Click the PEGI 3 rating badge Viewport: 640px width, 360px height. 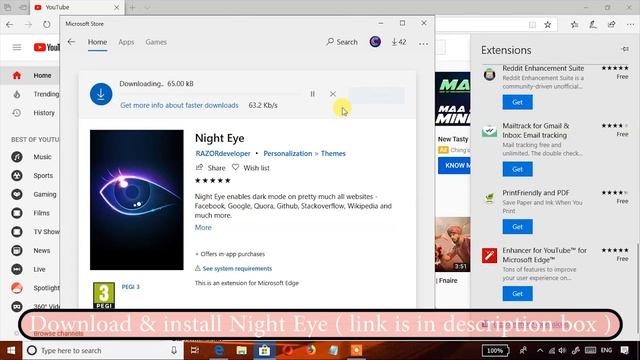coord(104,296)
